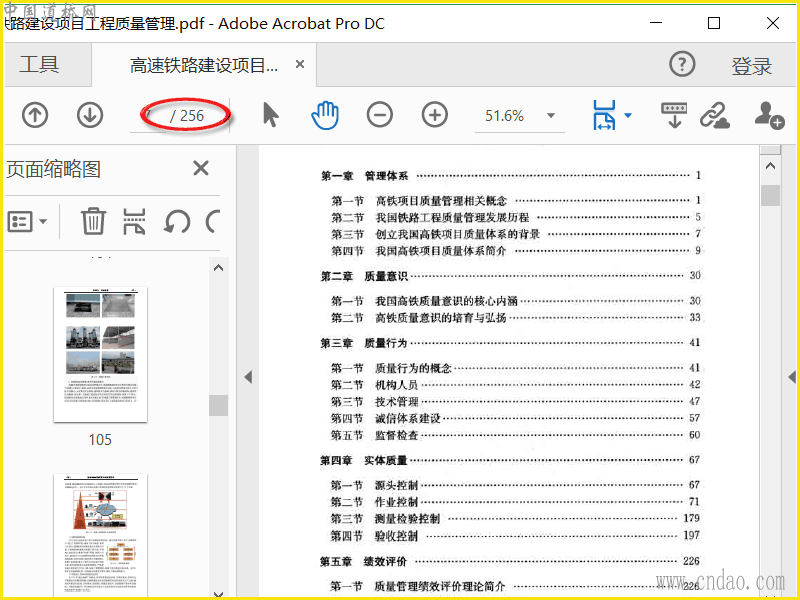Click 我国铁路工程质量管理发展历程 entry
Viewport: 800px width, 600px height.
tap(517, 217)
